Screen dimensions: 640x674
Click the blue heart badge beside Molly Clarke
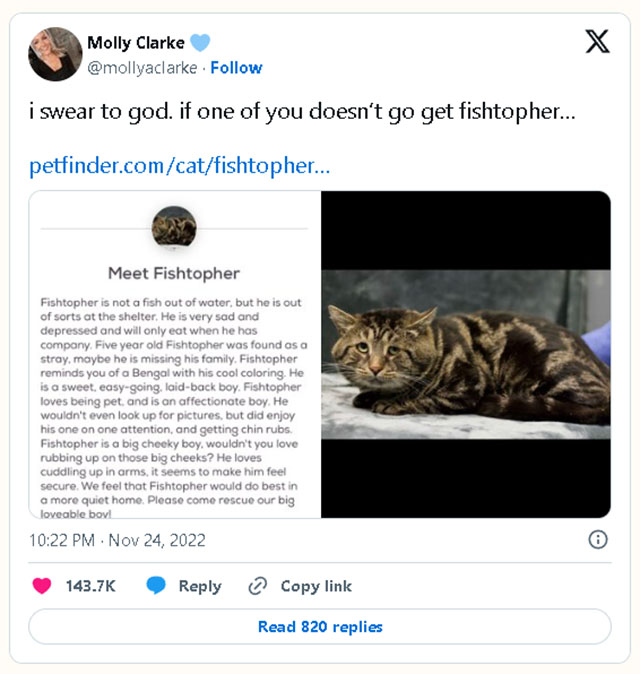200,42
